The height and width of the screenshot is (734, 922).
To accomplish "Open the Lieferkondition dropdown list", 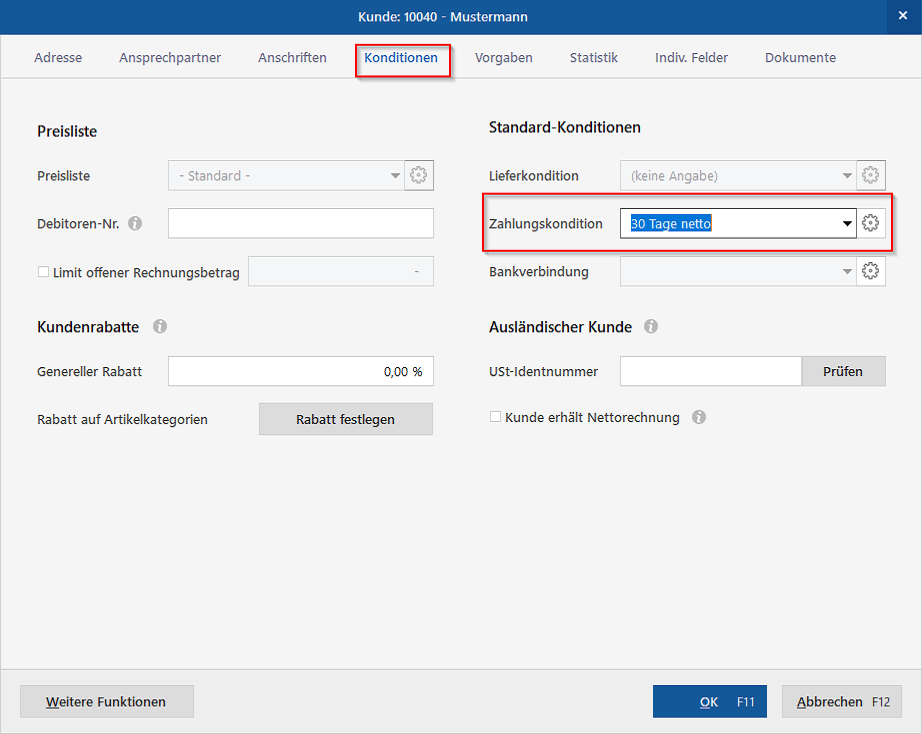I will coord(847,177).
